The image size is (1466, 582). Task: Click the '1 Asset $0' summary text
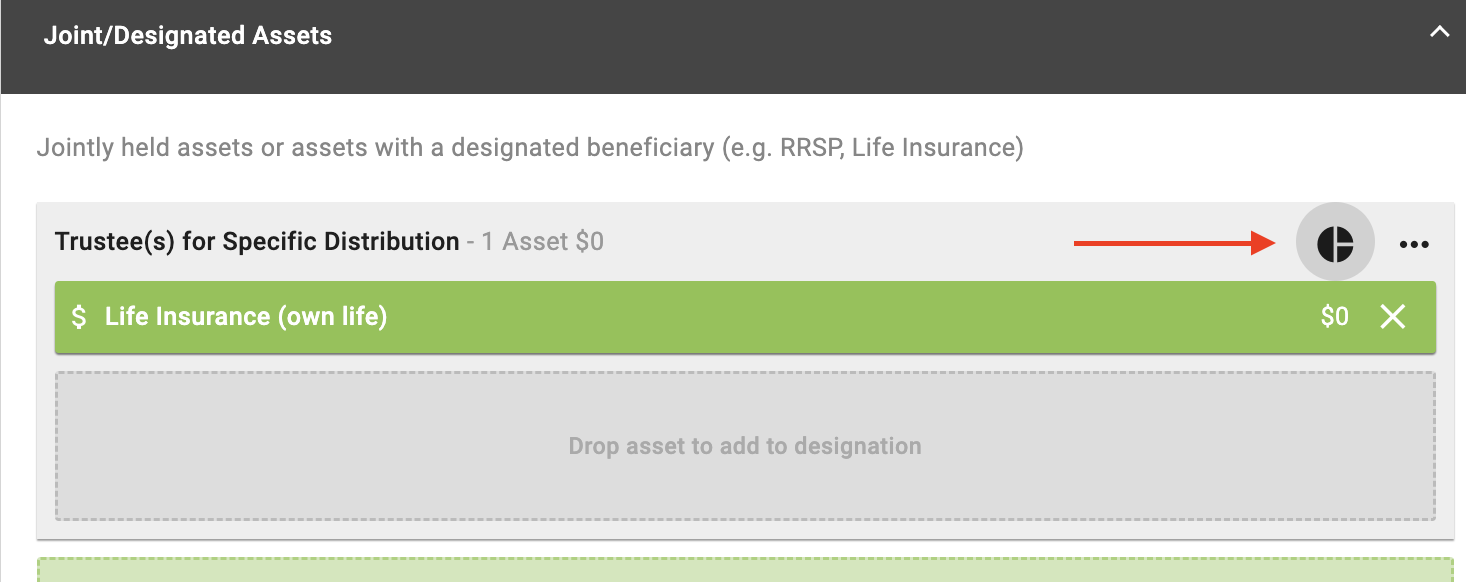(543, 242)
